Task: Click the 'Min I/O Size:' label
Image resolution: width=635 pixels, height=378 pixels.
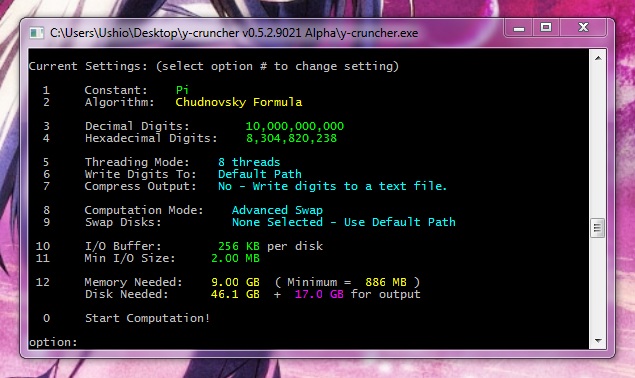Action: [x=130, y=258]
